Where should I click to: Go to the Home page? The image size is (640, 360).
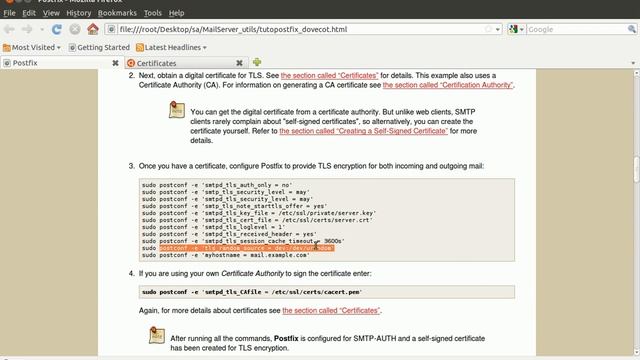(x=93, y=29)
